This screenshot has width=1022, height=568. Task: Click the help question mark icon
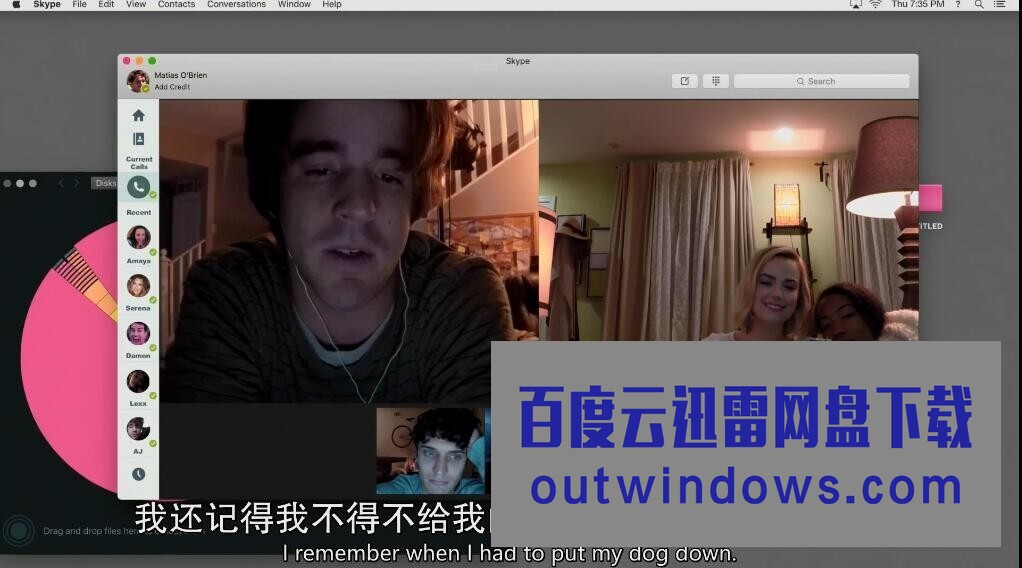pyautogui.click(x=957, y=4)
